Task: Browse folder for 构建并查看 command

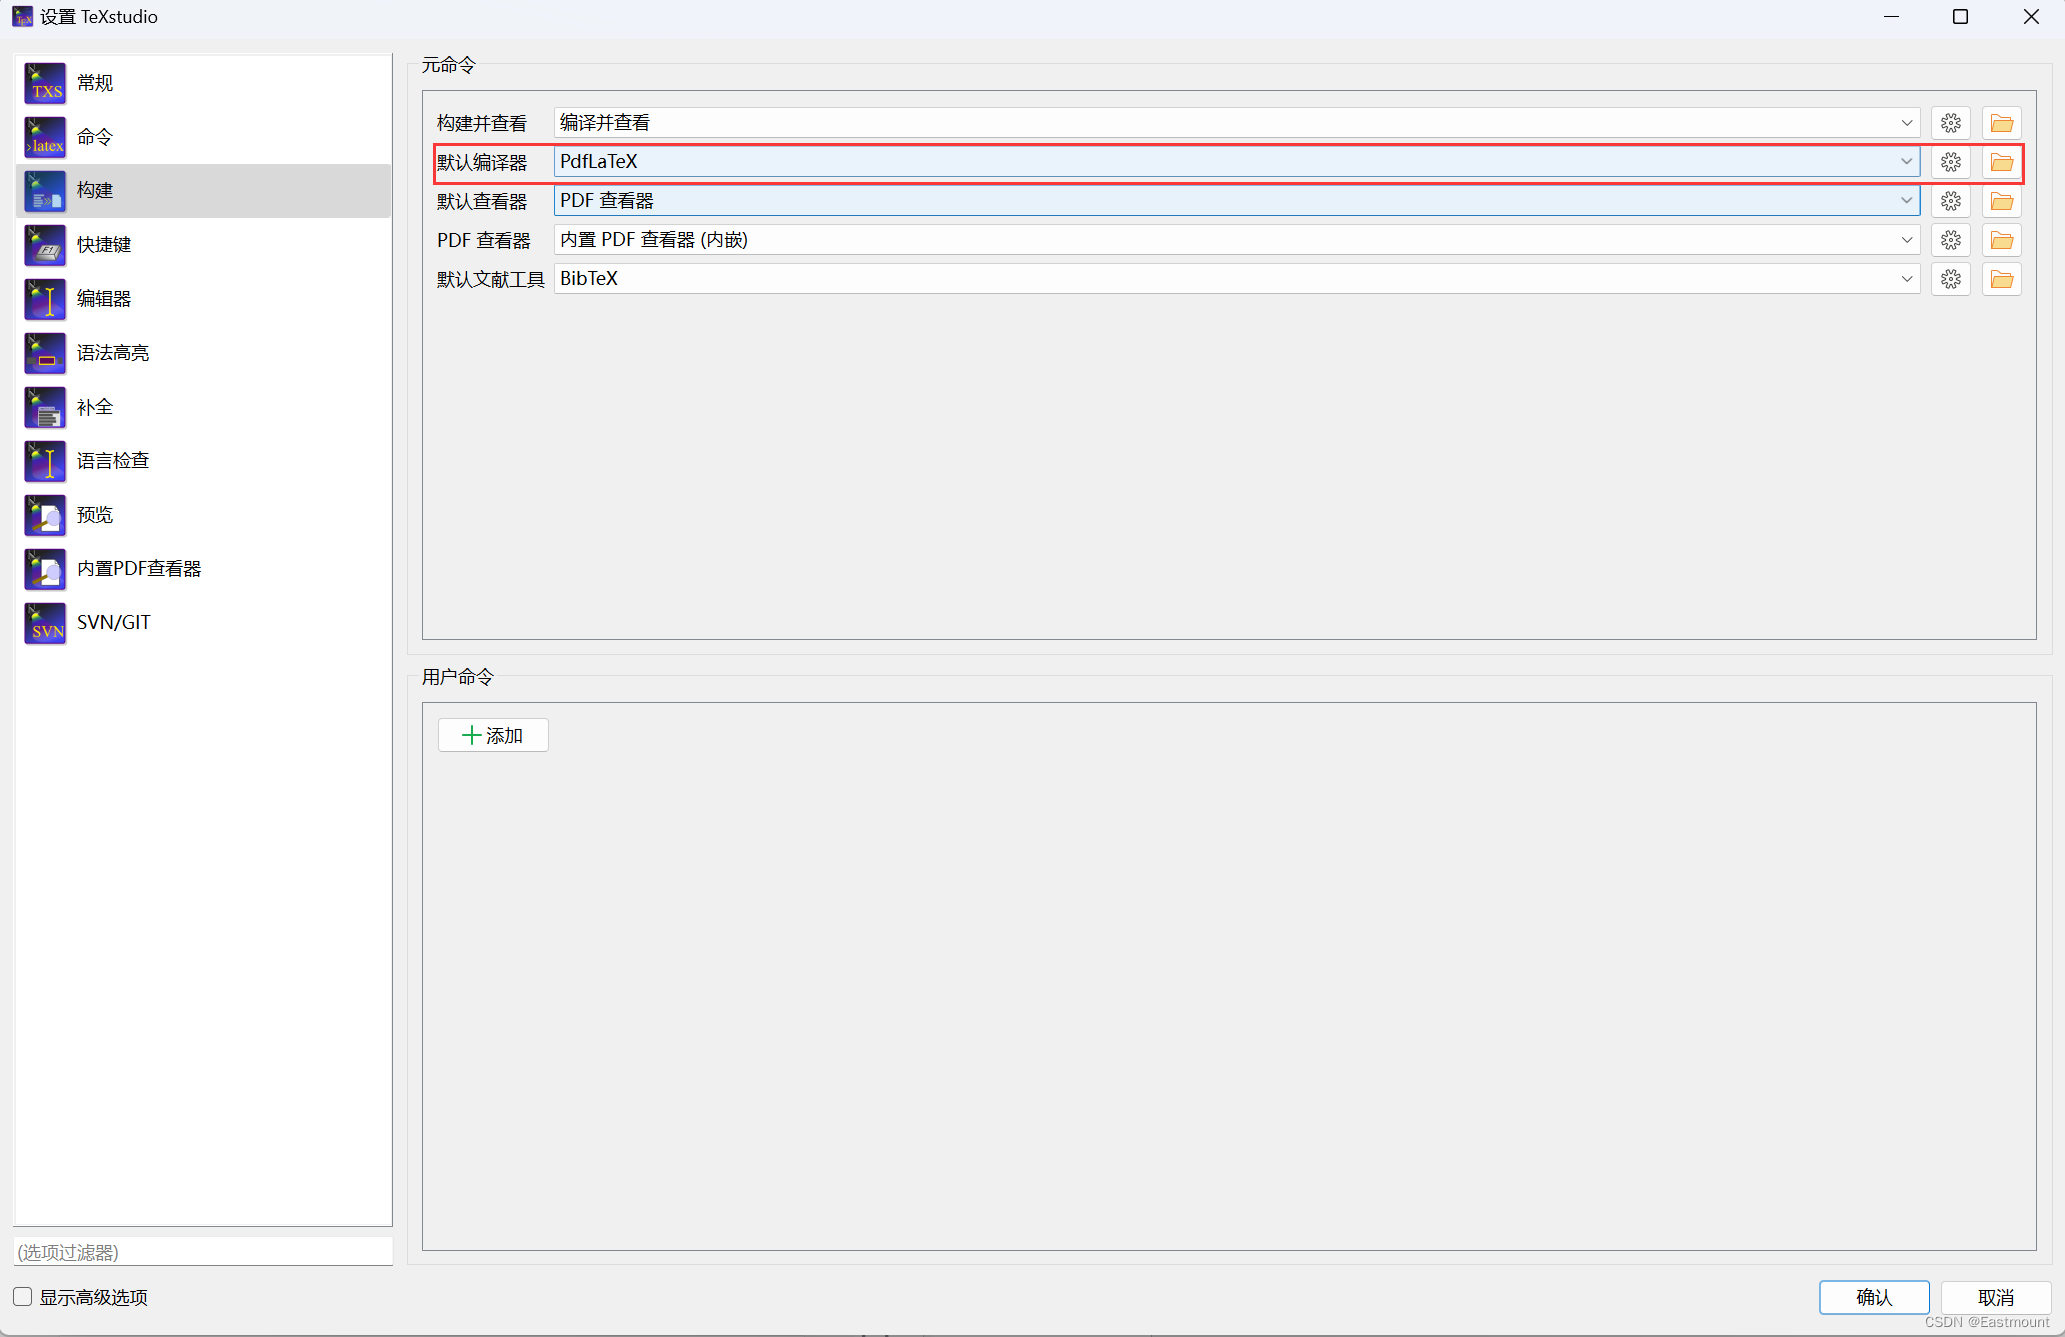Action: tap(2002, 123)
